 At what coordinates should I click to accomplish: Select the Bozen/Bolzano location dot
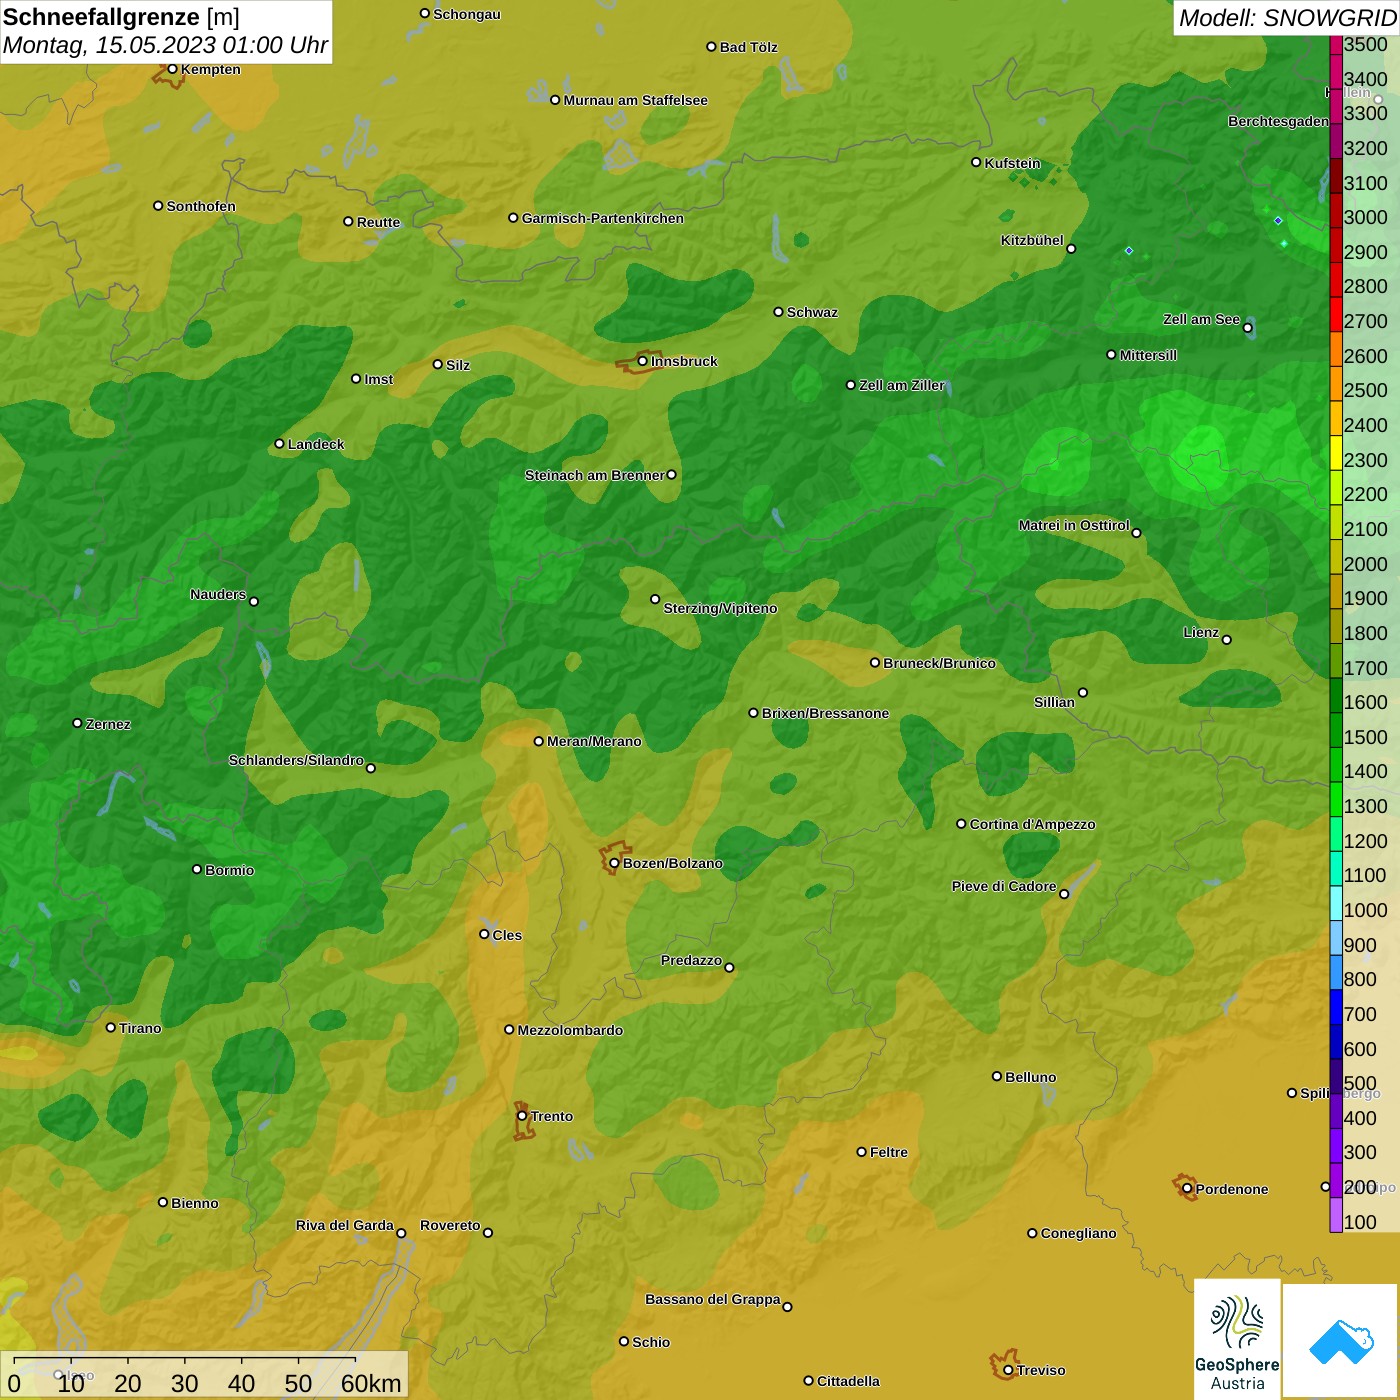(614, 863)
